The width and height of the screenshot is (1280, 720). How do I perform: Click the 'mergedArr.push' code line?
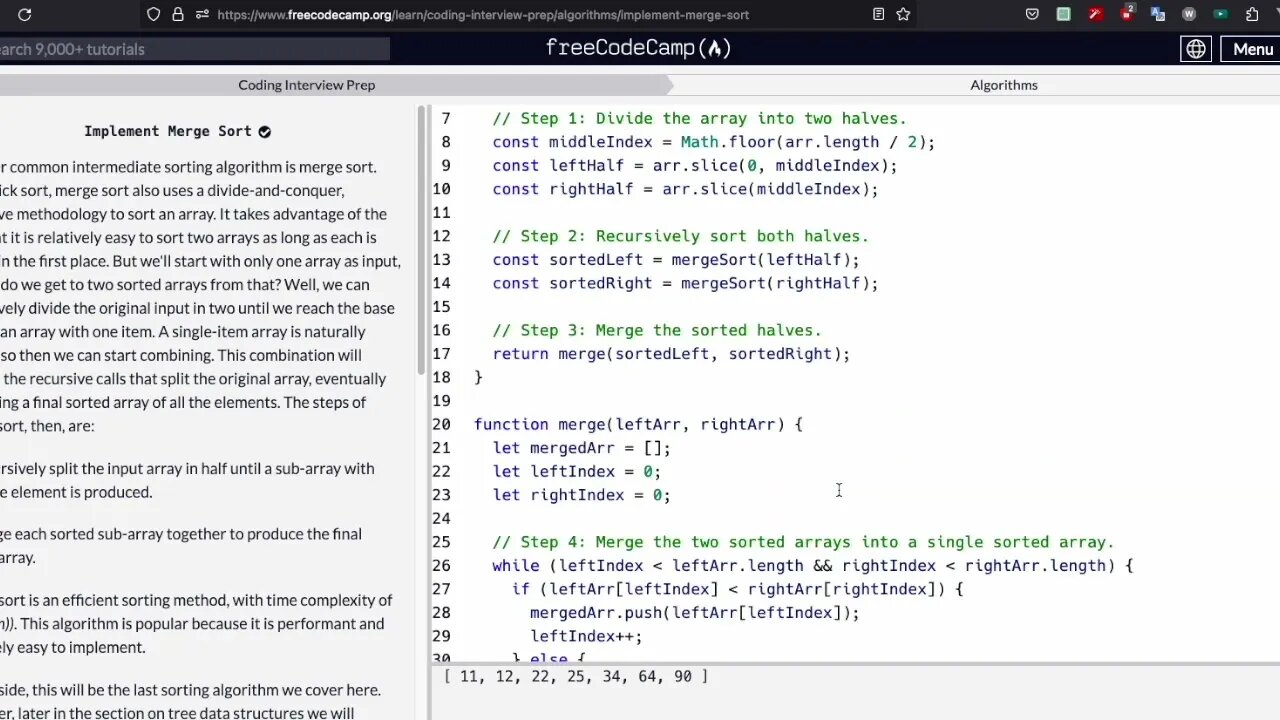pos(694,612)
